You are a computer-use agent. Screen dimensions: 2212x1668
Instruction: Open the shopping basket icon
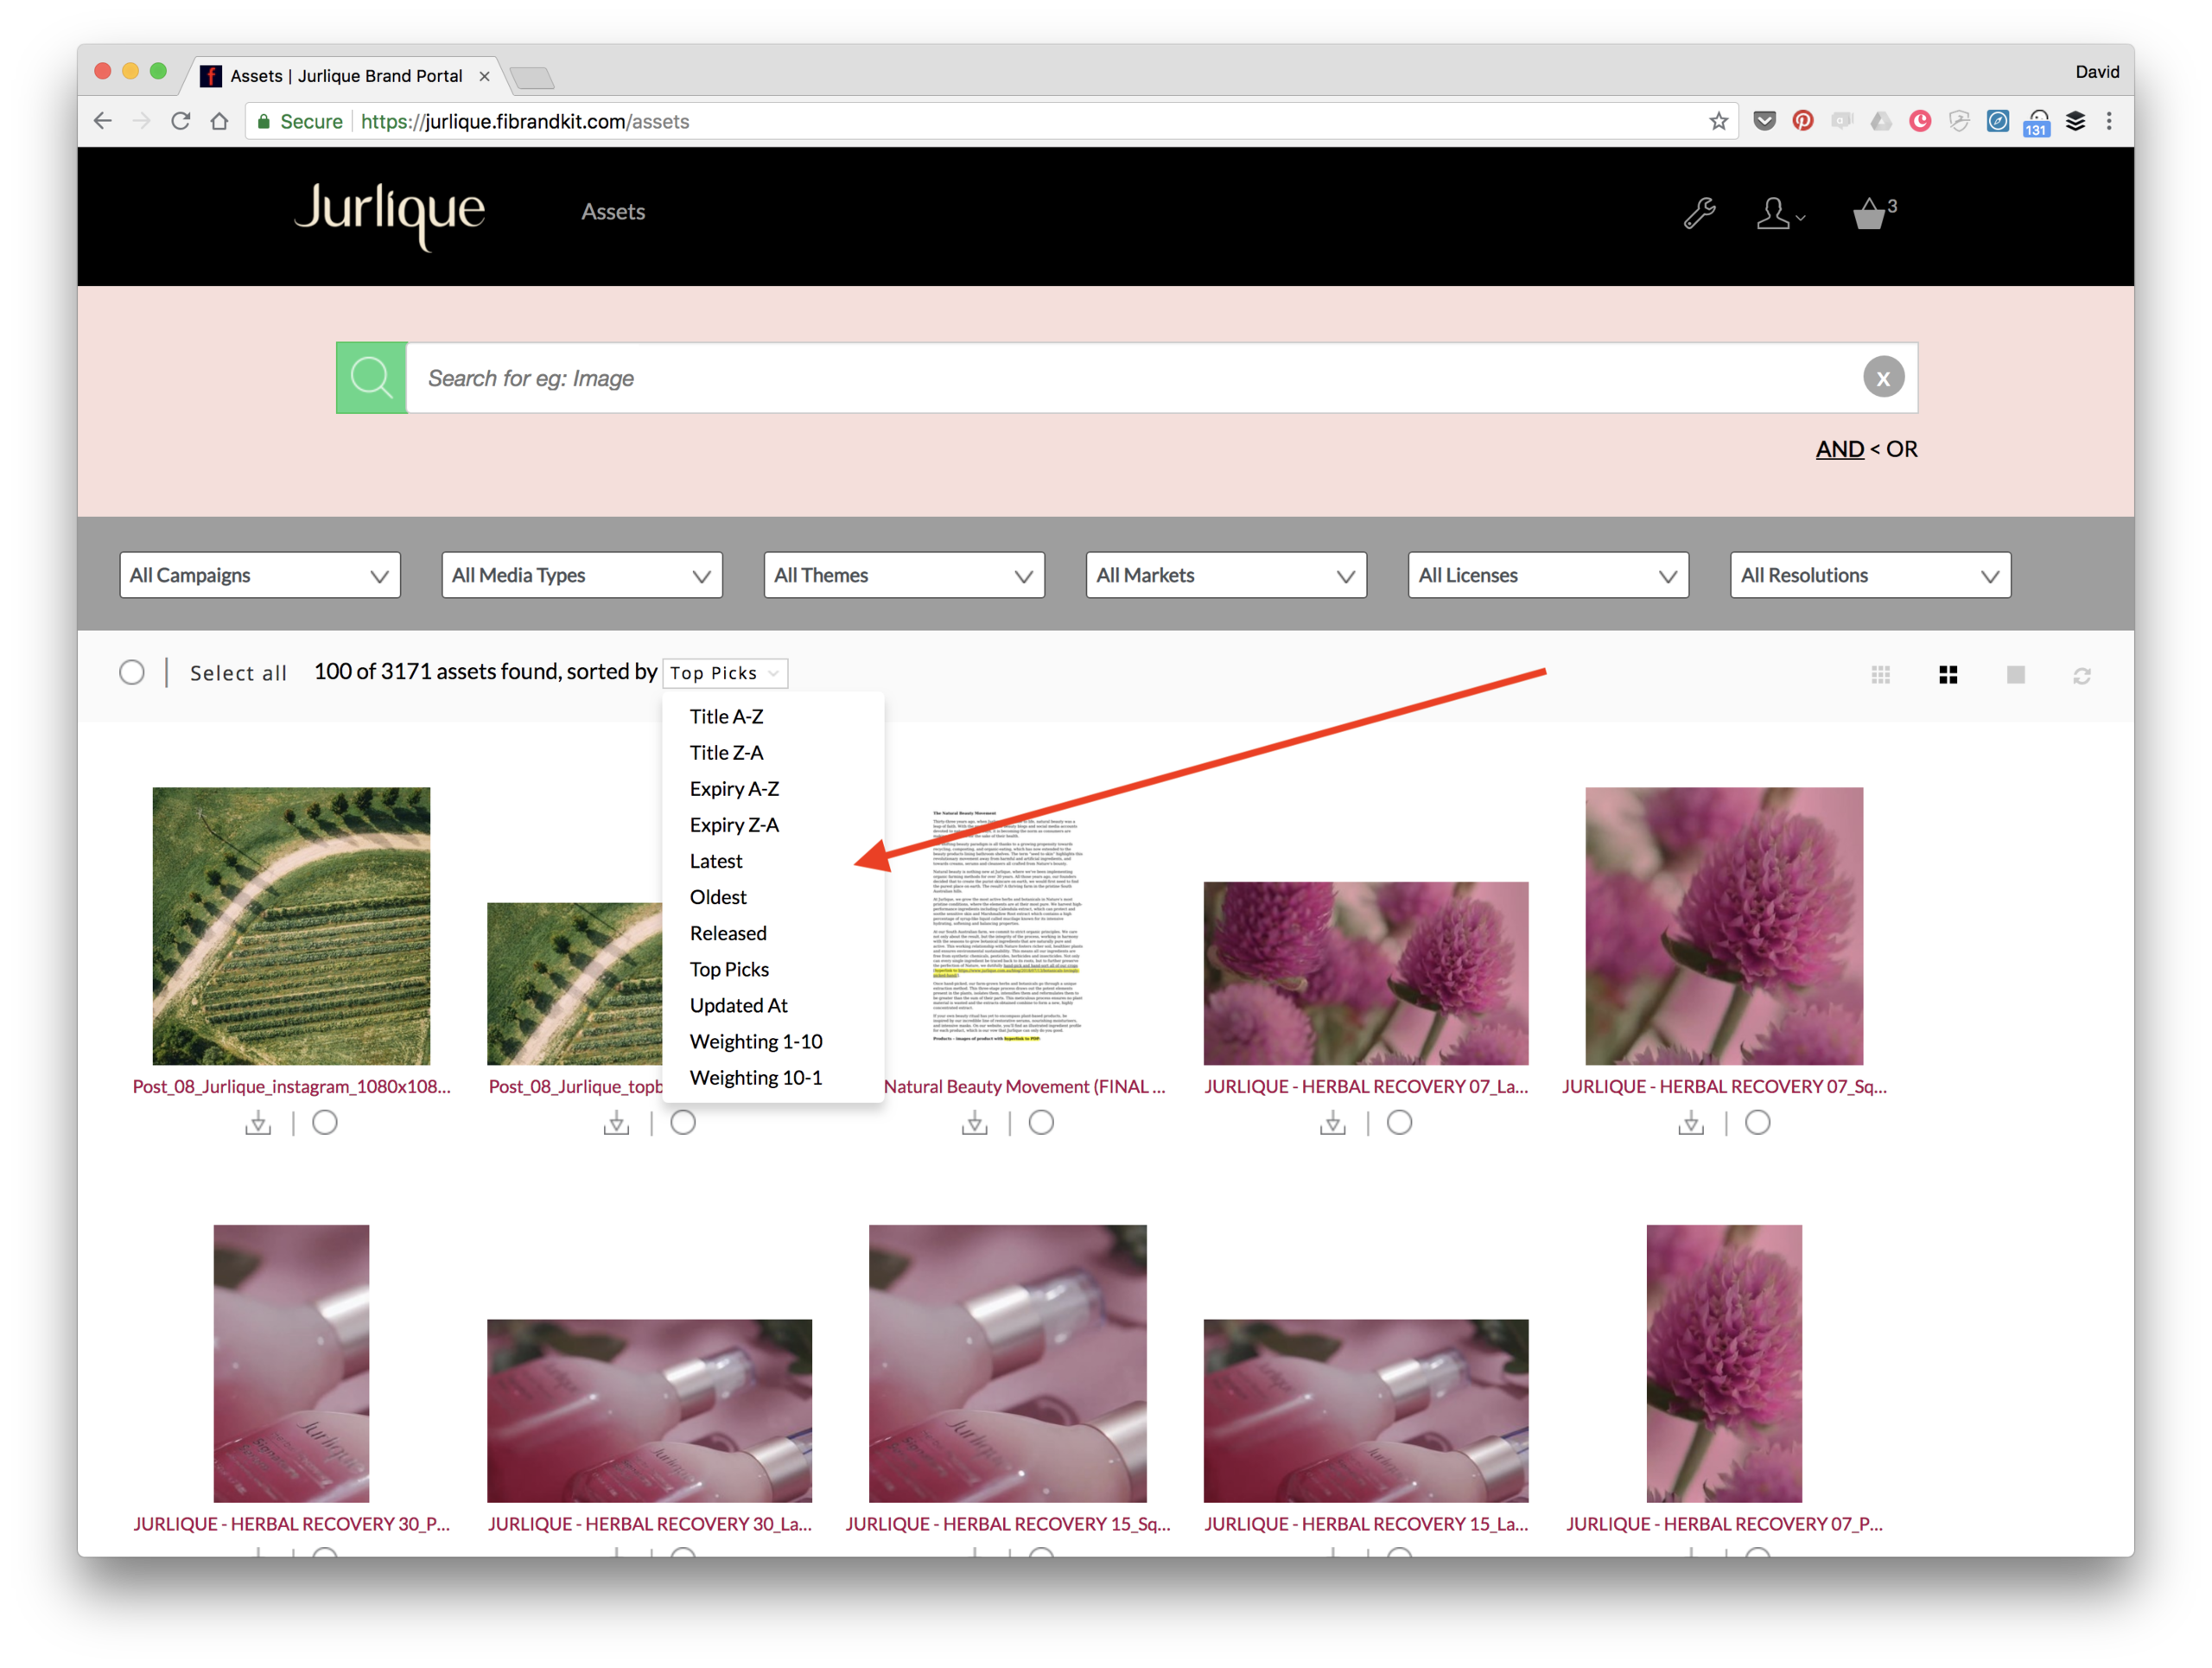click(x=1872, y=213)
